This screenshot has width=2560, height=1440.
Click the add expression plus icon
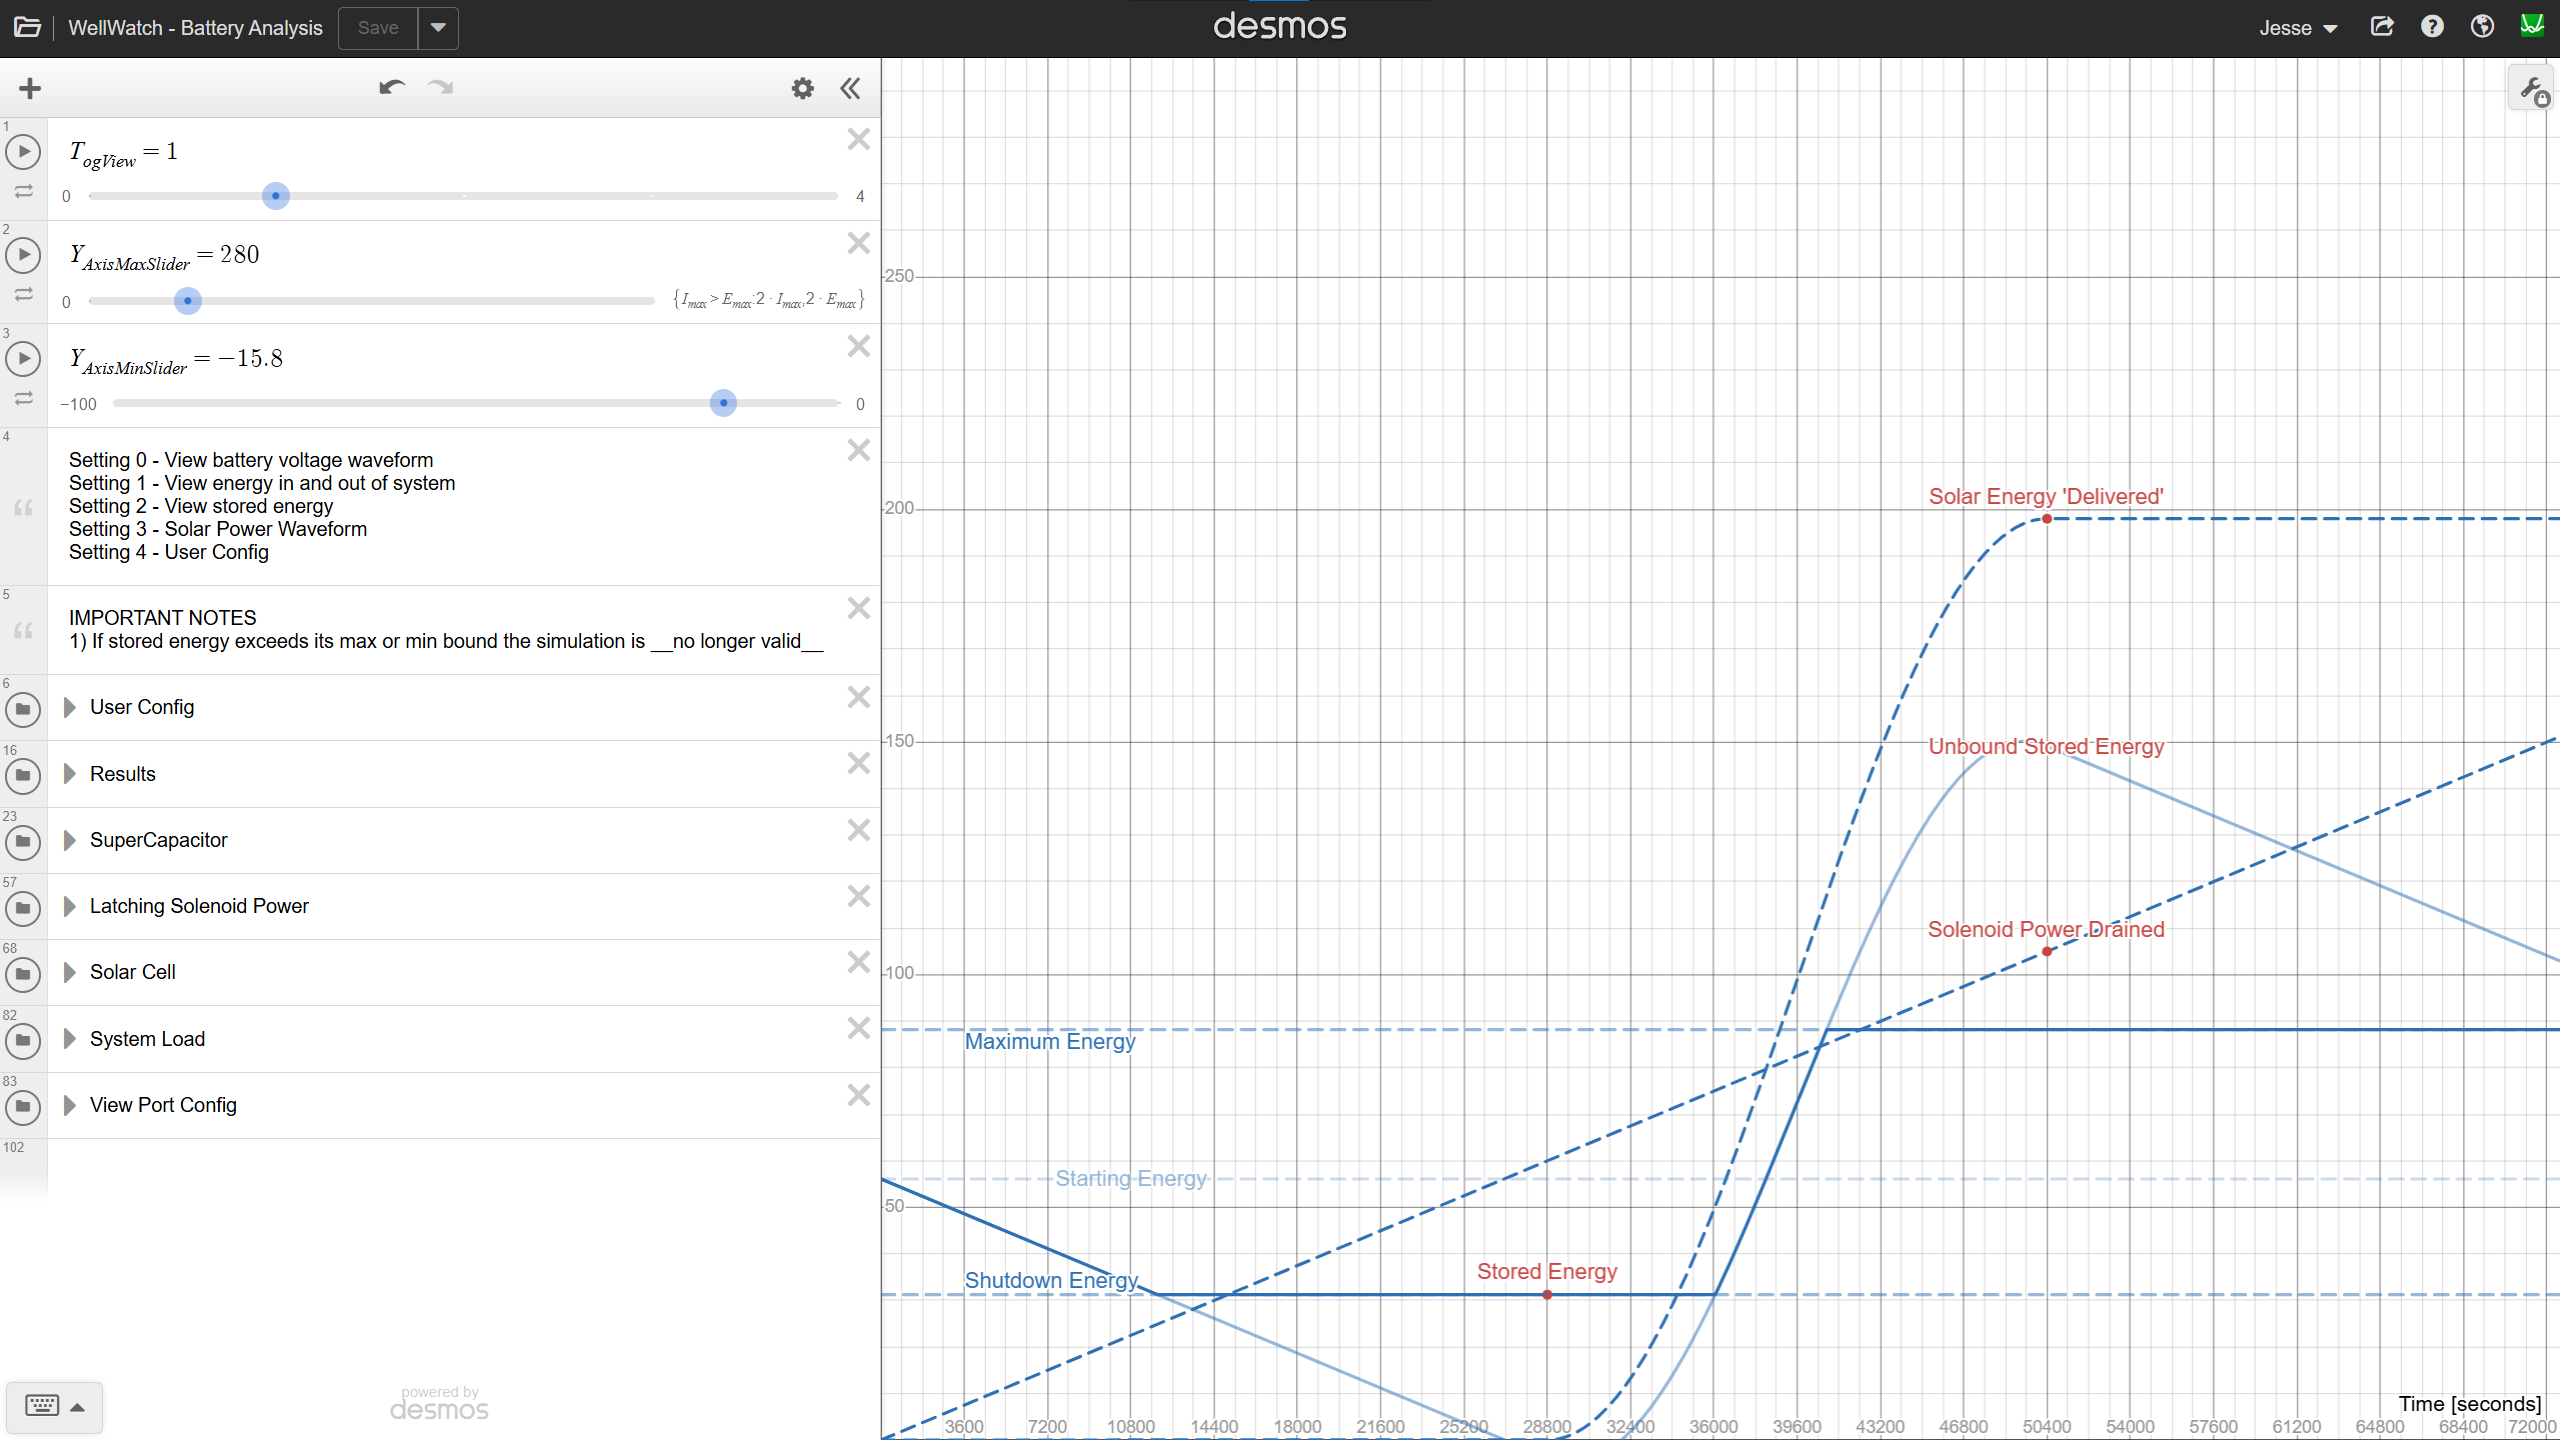[x=30, y=88]
